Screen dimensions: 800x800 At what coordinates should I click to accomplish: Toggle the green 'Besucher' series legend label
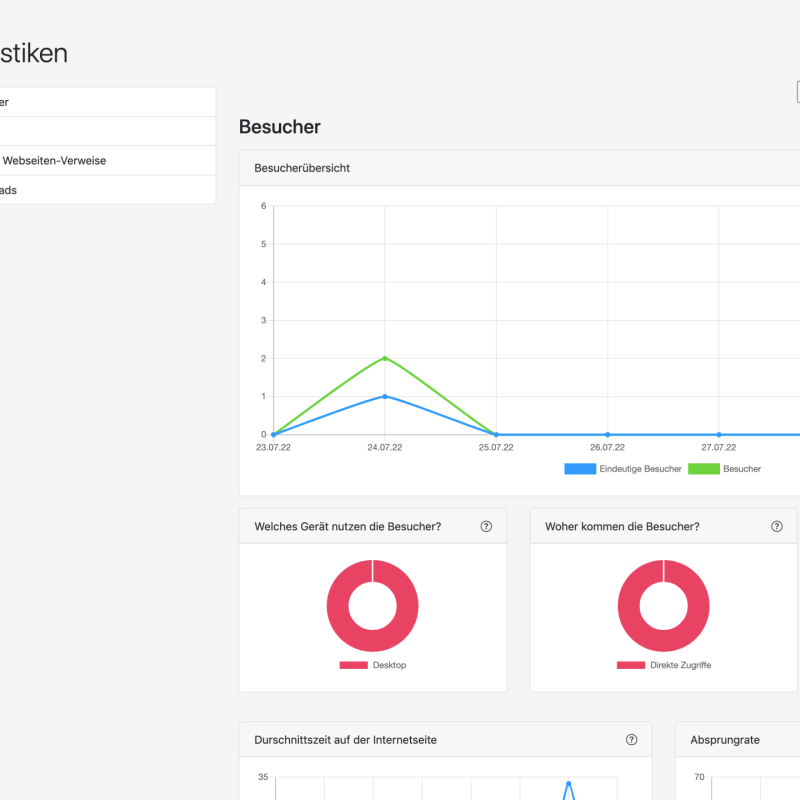[x=741, y=468]
